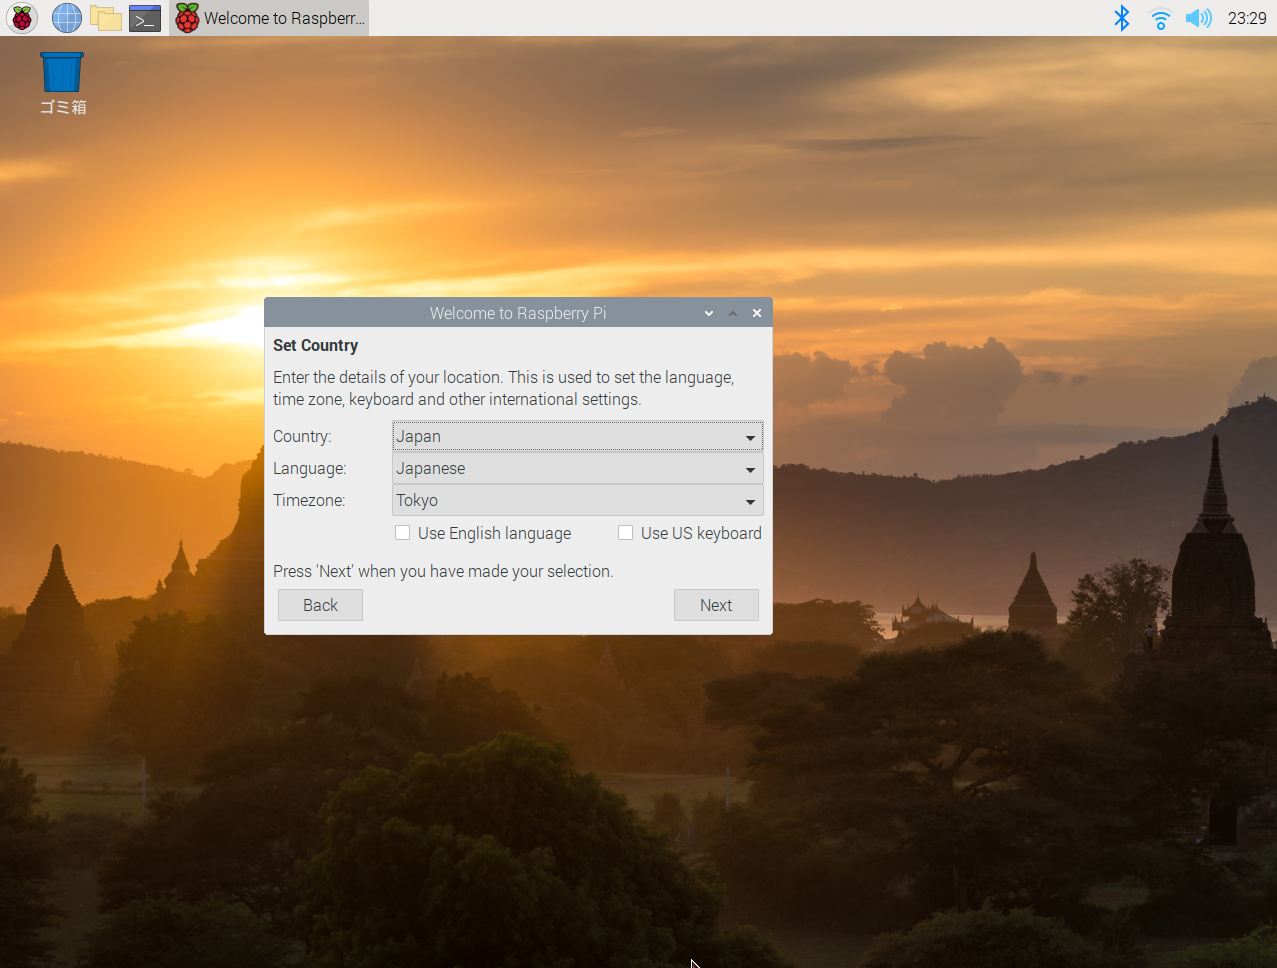This screenshot has width=1277, height=968.
Task: Launch the web browser globe icon
Action: 67,18
